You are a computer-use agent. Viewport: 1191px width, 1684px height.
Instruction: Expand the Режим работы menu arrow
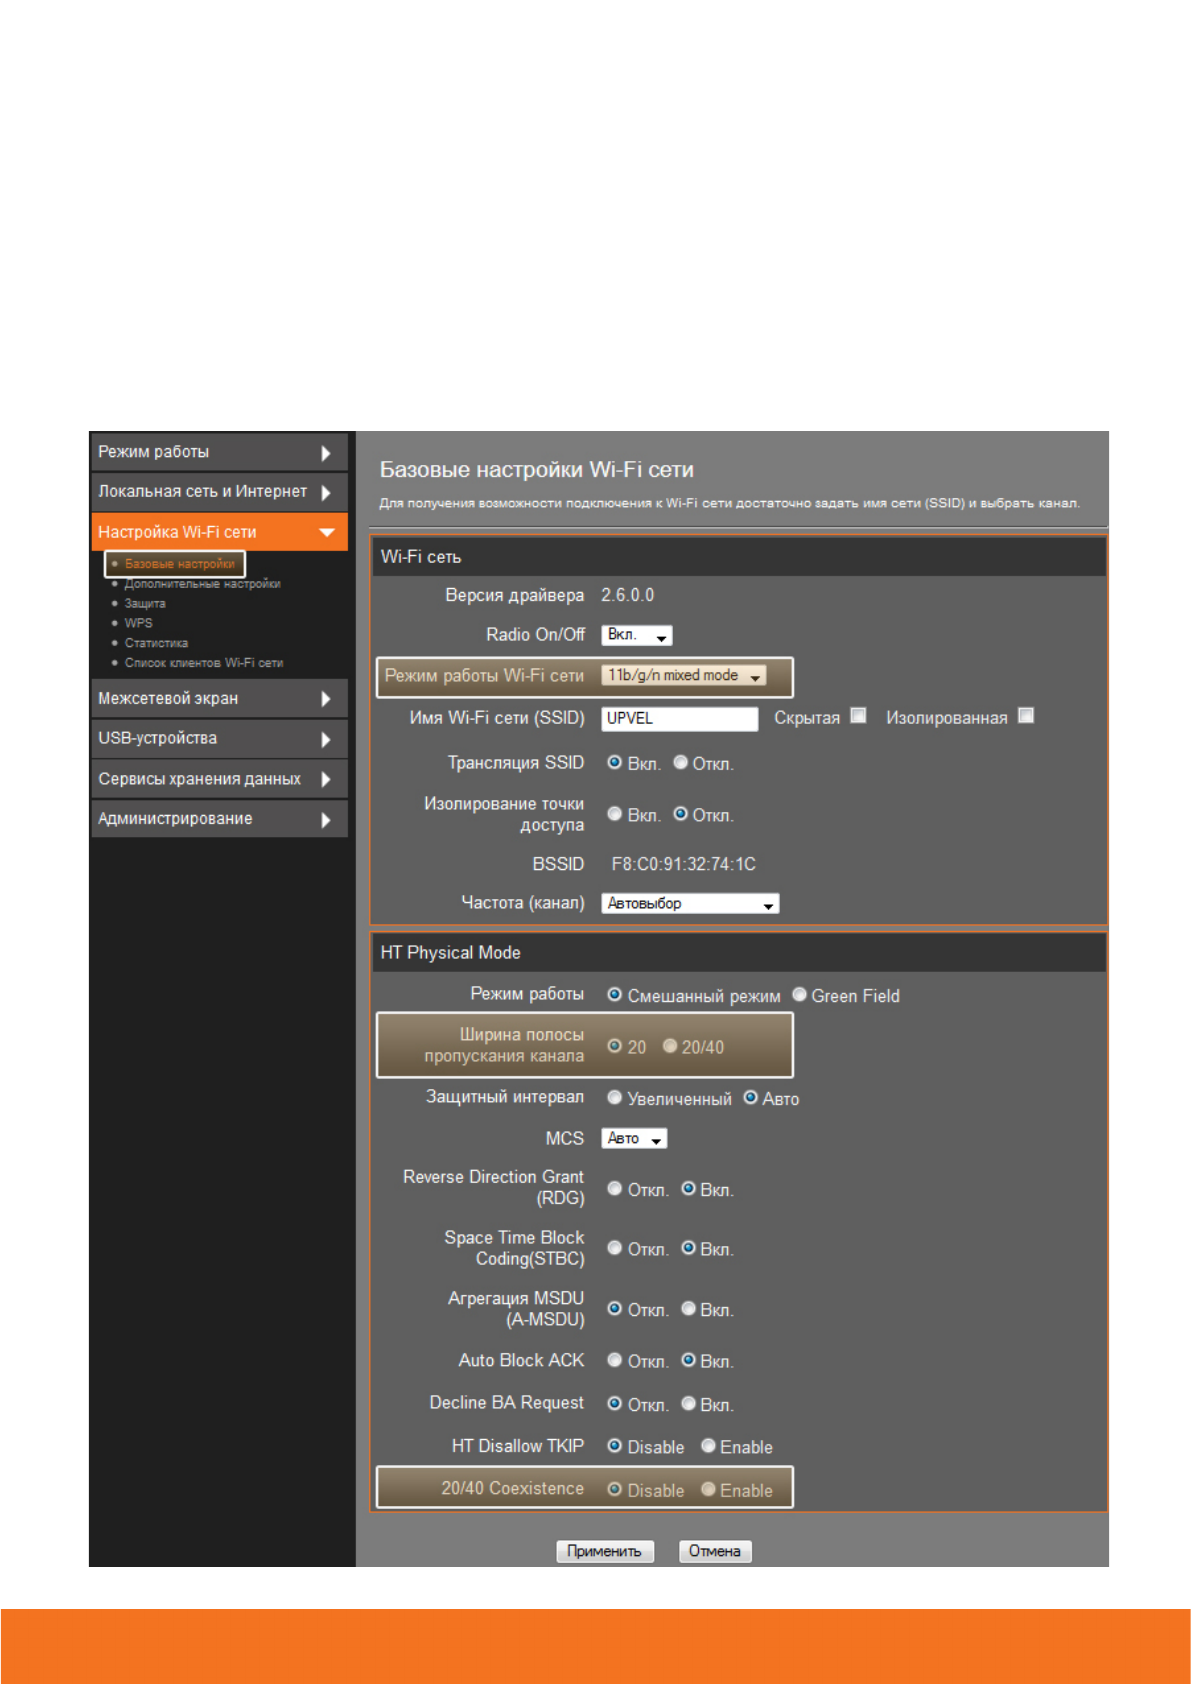[x=325, y=453]
